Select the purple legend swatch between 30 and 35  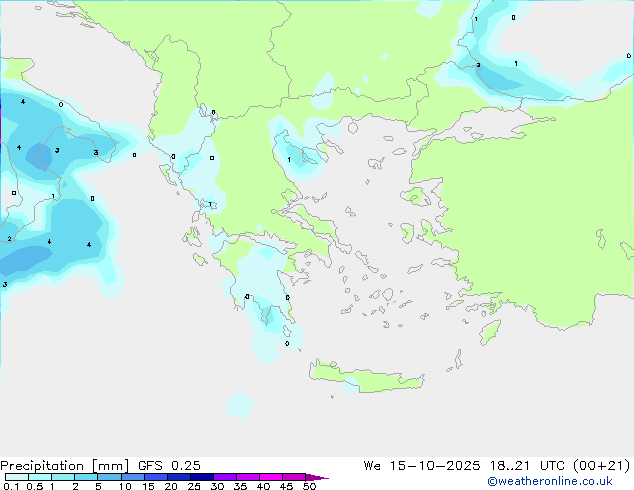point(225,477)
